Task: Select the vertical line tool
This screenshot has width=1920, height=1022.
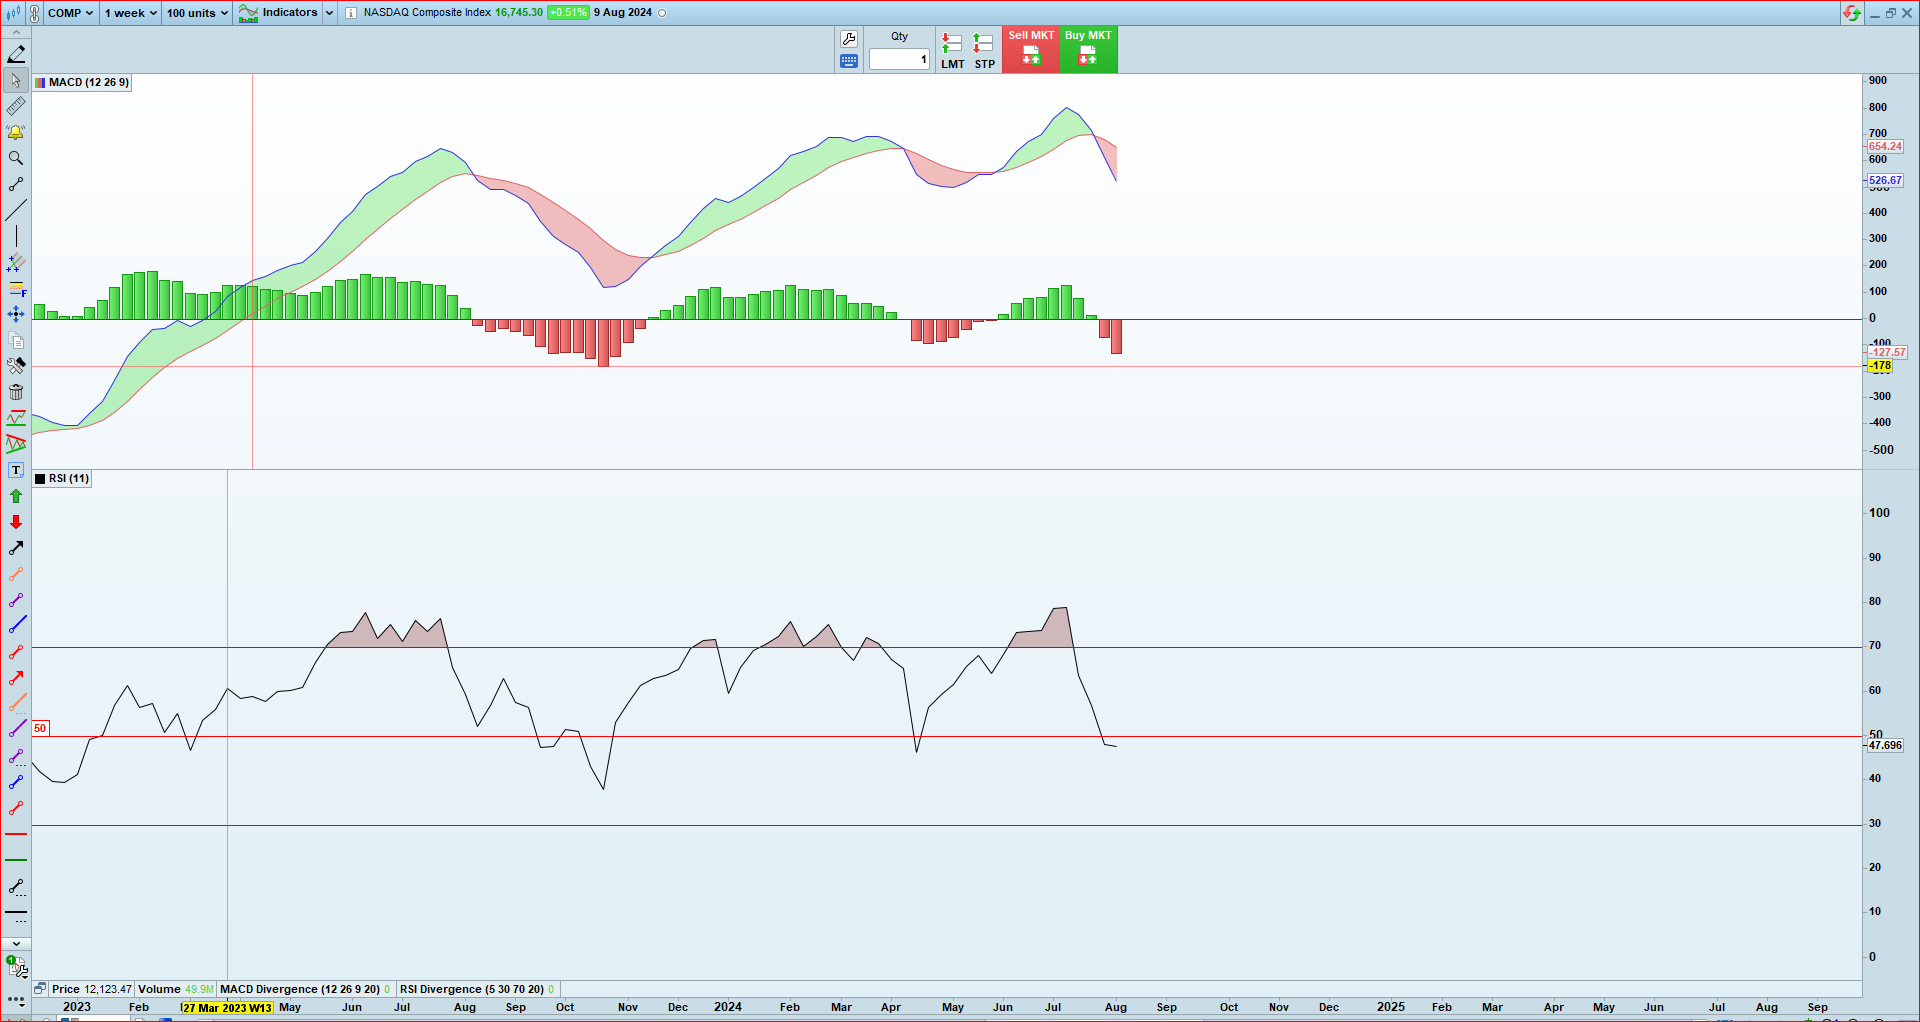Action: click(16, 236)
